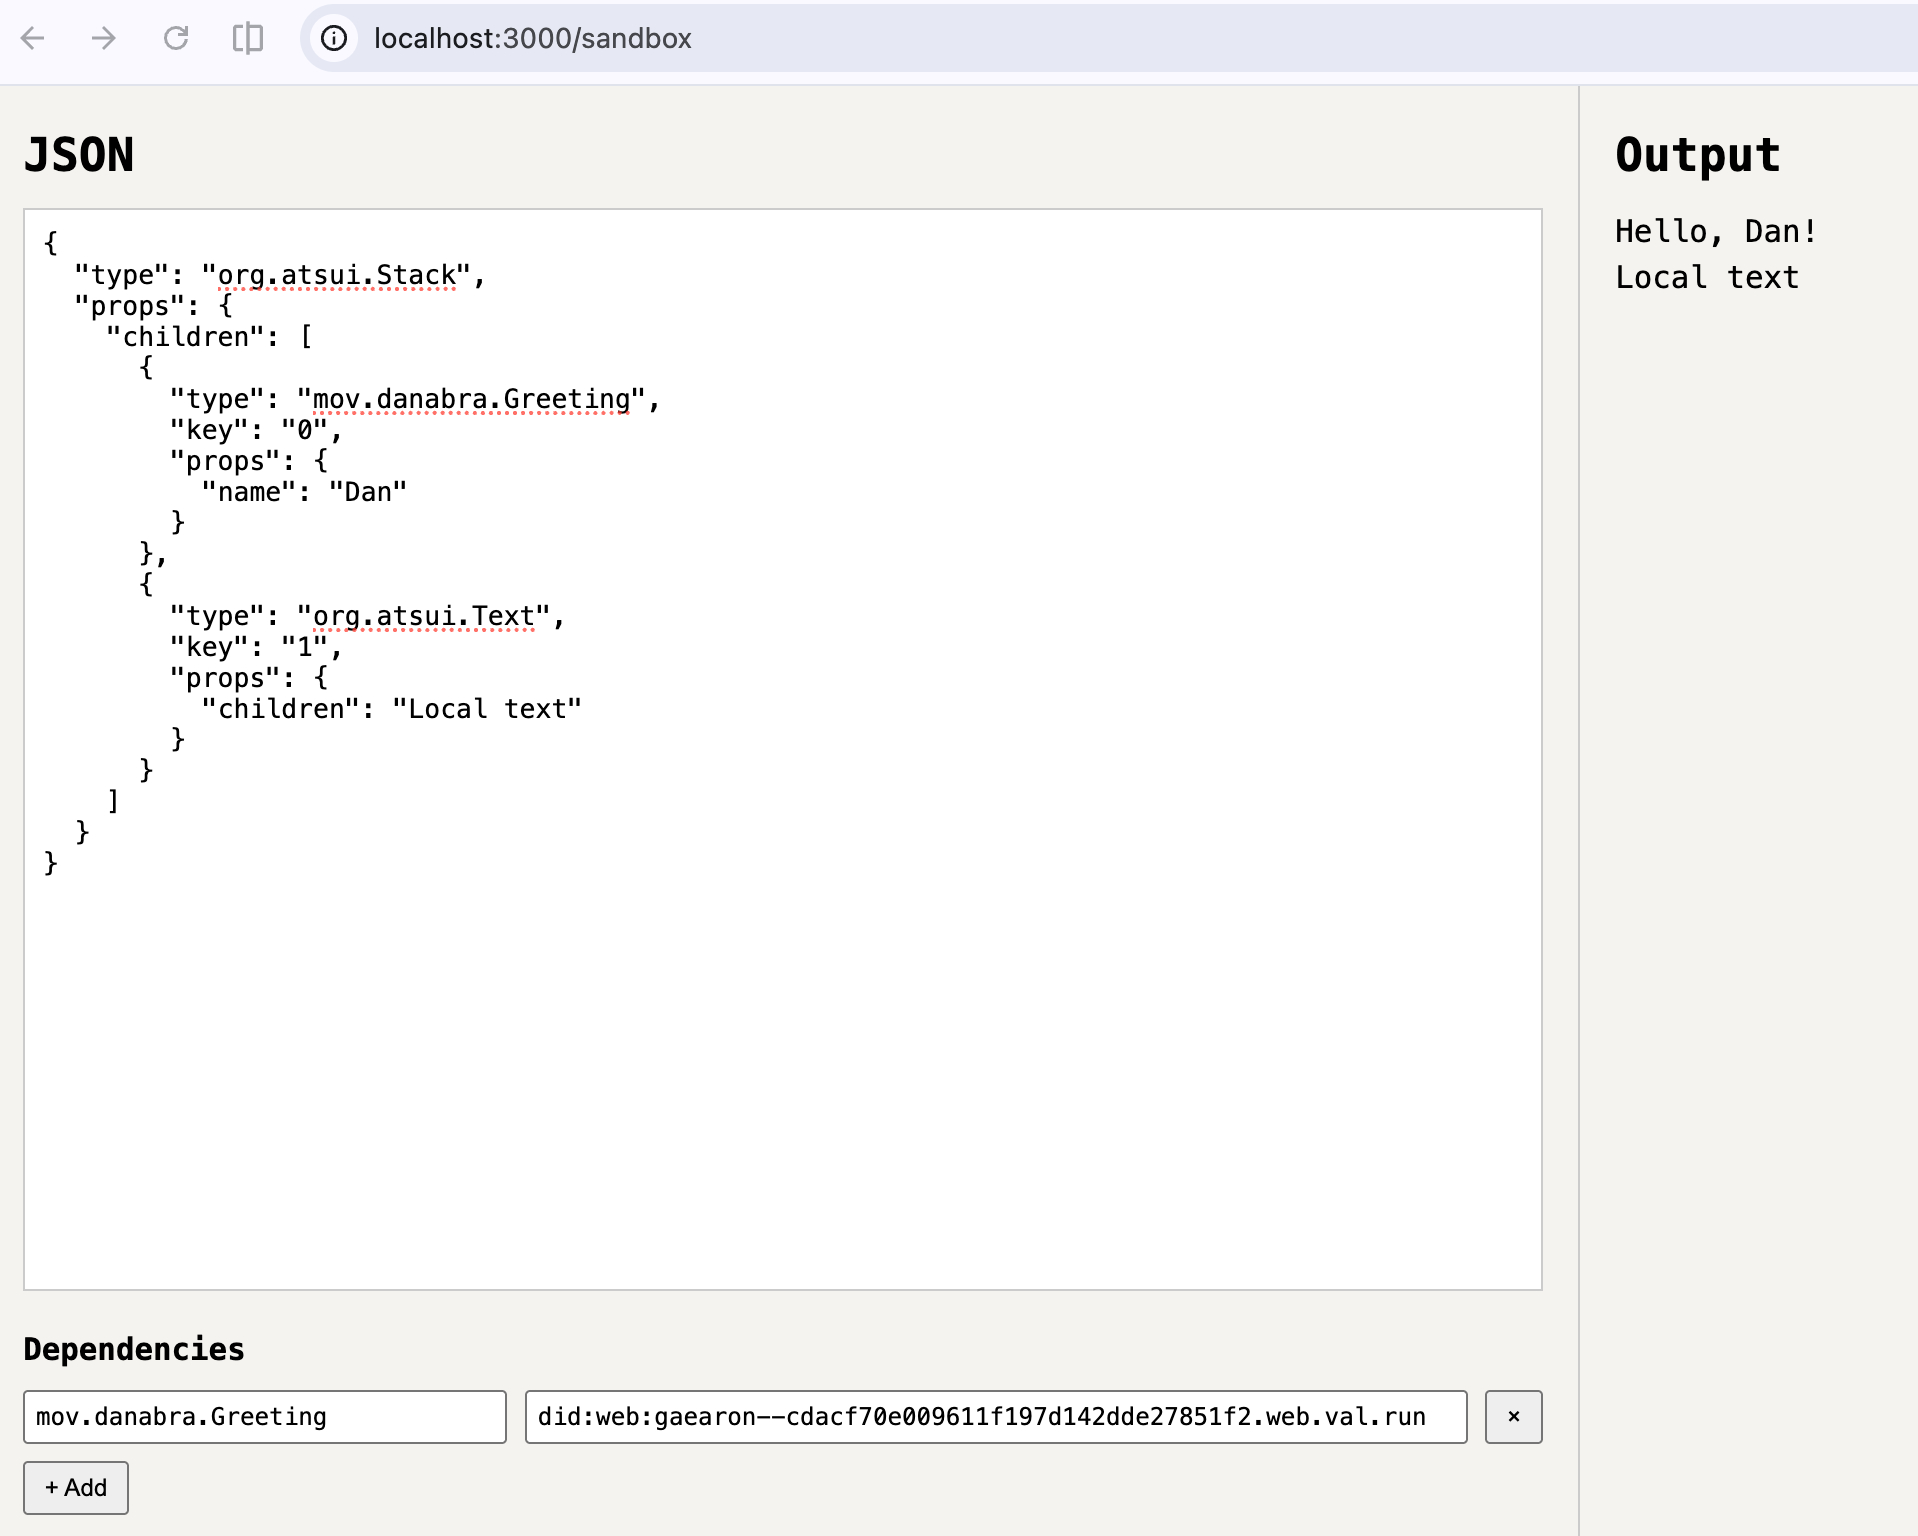Focus the localhost:3000/sandbox address bar

pyautogui.click(x=532, y=39)
